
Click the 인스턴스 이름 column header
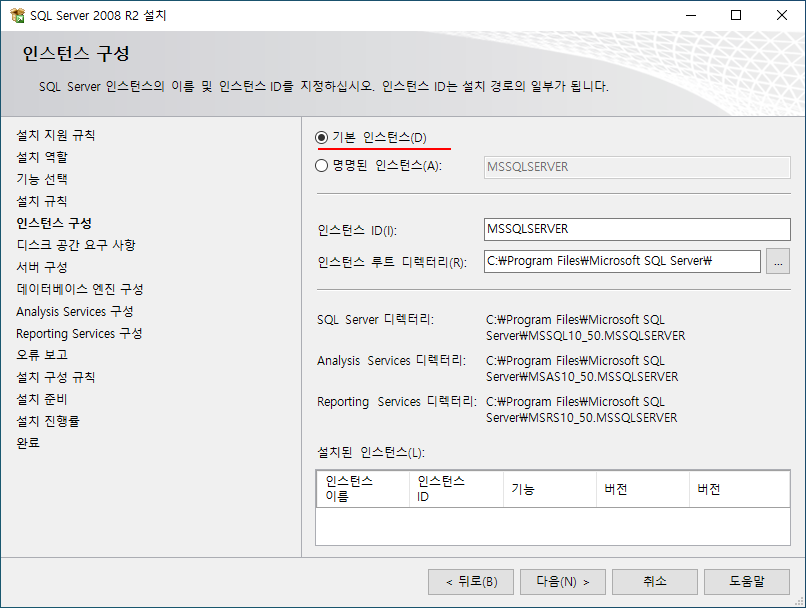363,489
